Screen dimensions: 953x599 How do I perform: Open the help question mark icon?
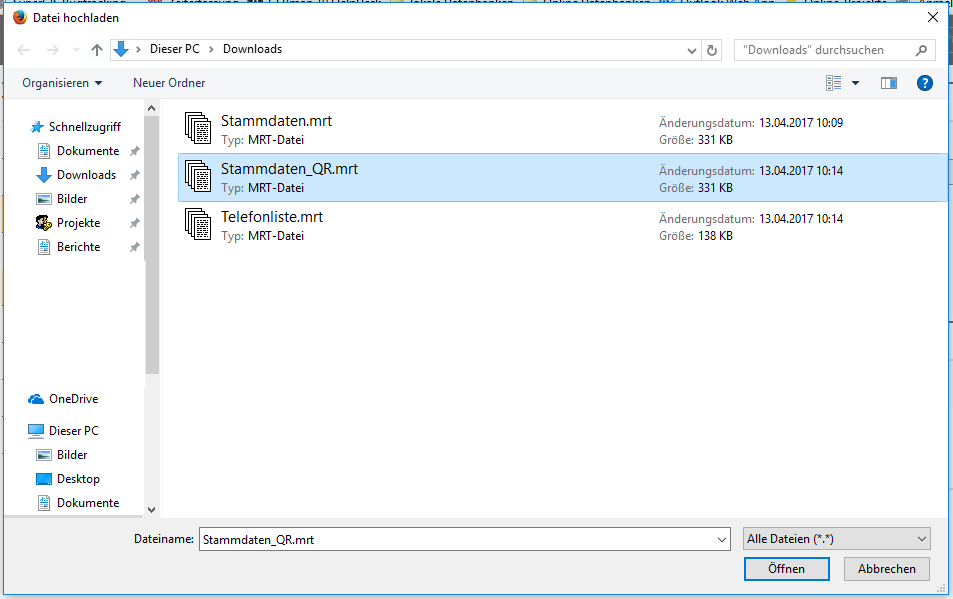[x=924, y=83]
